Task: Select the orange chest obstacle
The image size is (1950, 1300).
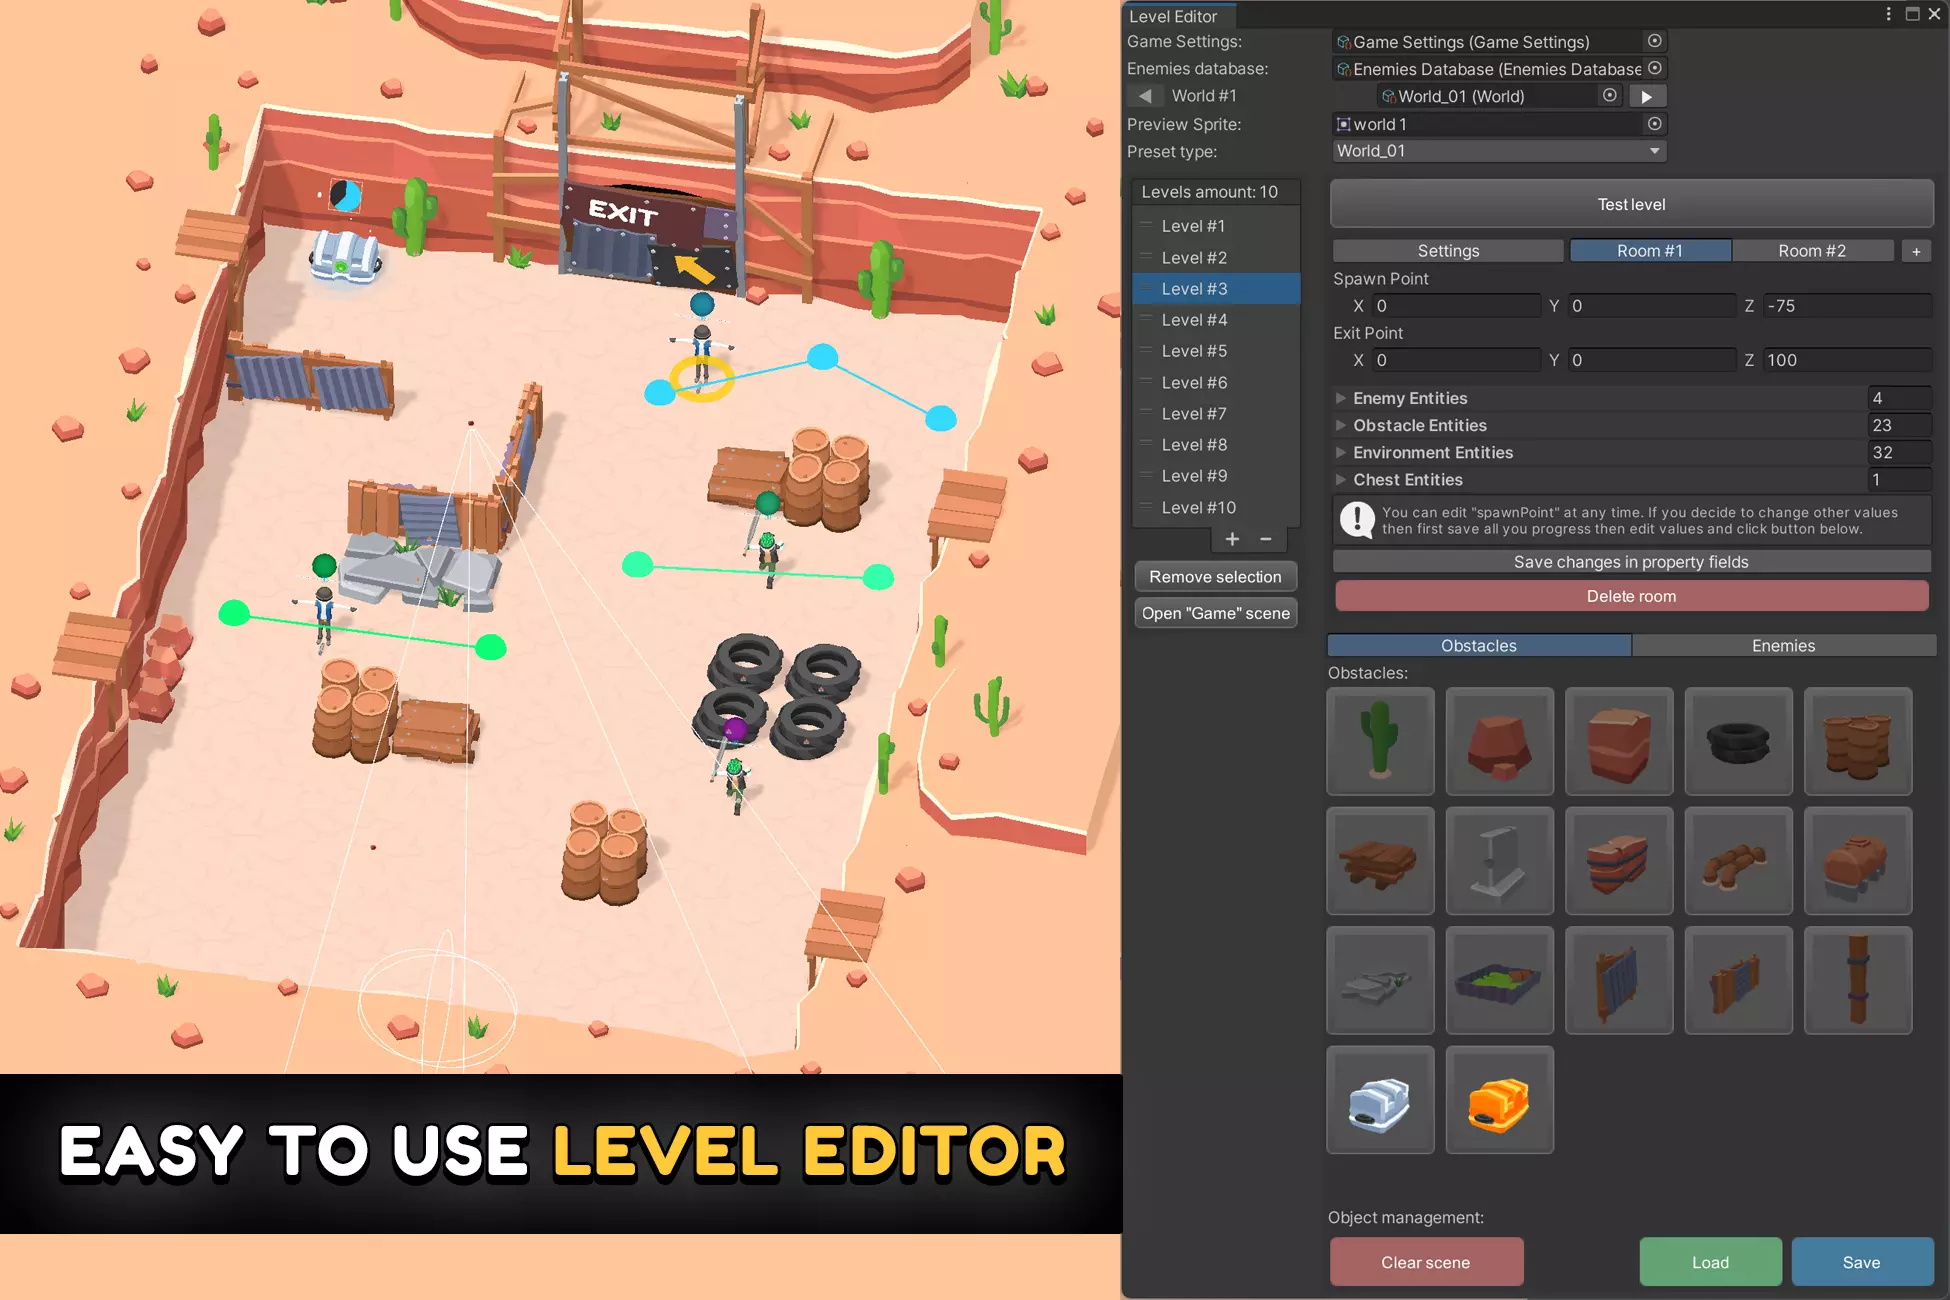Action: pyautogui.click(x=1499, y=1100)
